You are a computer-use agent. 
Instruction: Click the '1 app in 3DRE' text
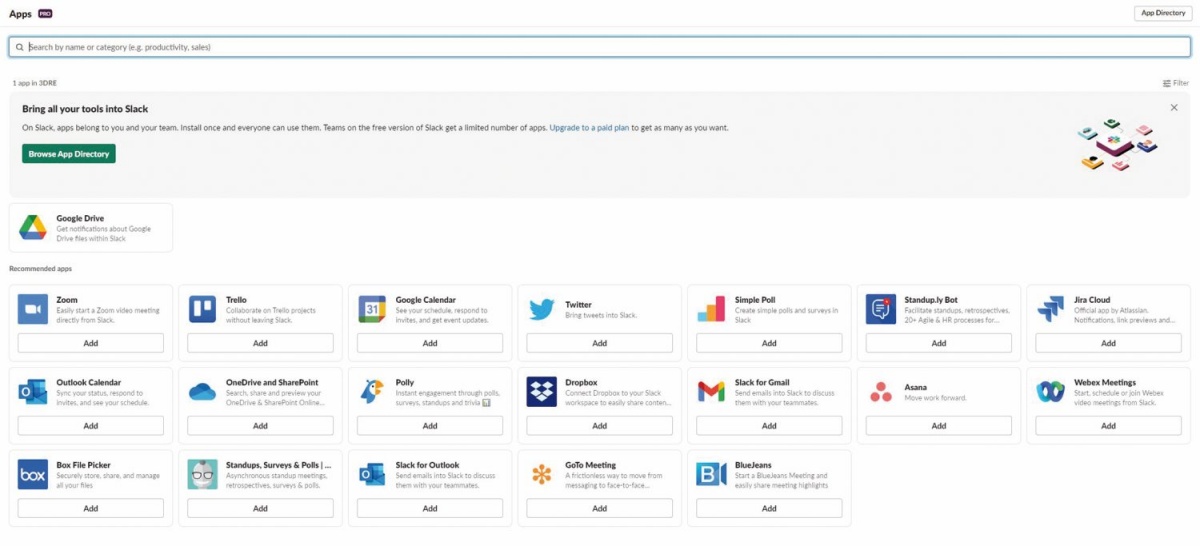tap(35, 83)
